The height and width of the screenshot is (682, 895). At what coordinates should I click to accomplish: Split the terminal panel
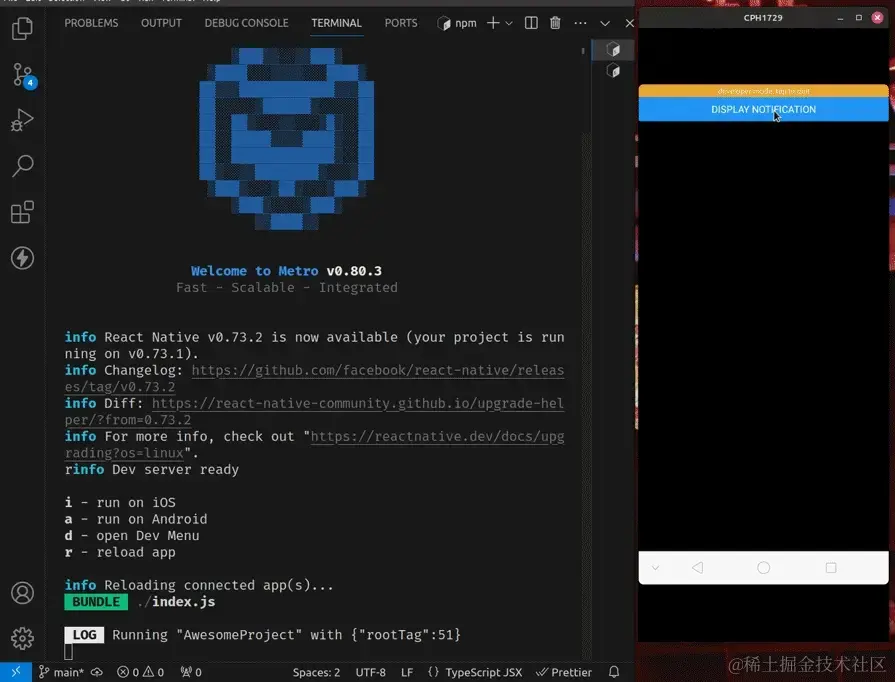click(x=531, y=23)
